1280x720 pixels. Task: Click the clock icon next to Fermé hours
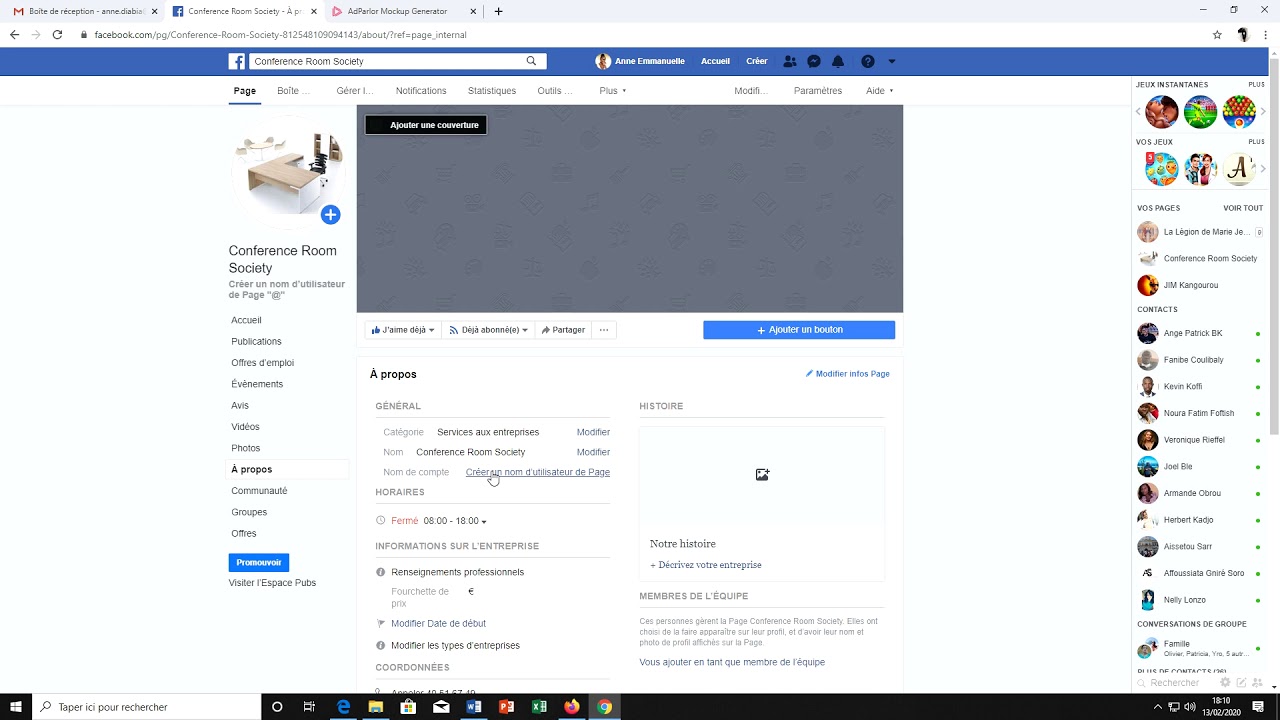pos(380,520)
